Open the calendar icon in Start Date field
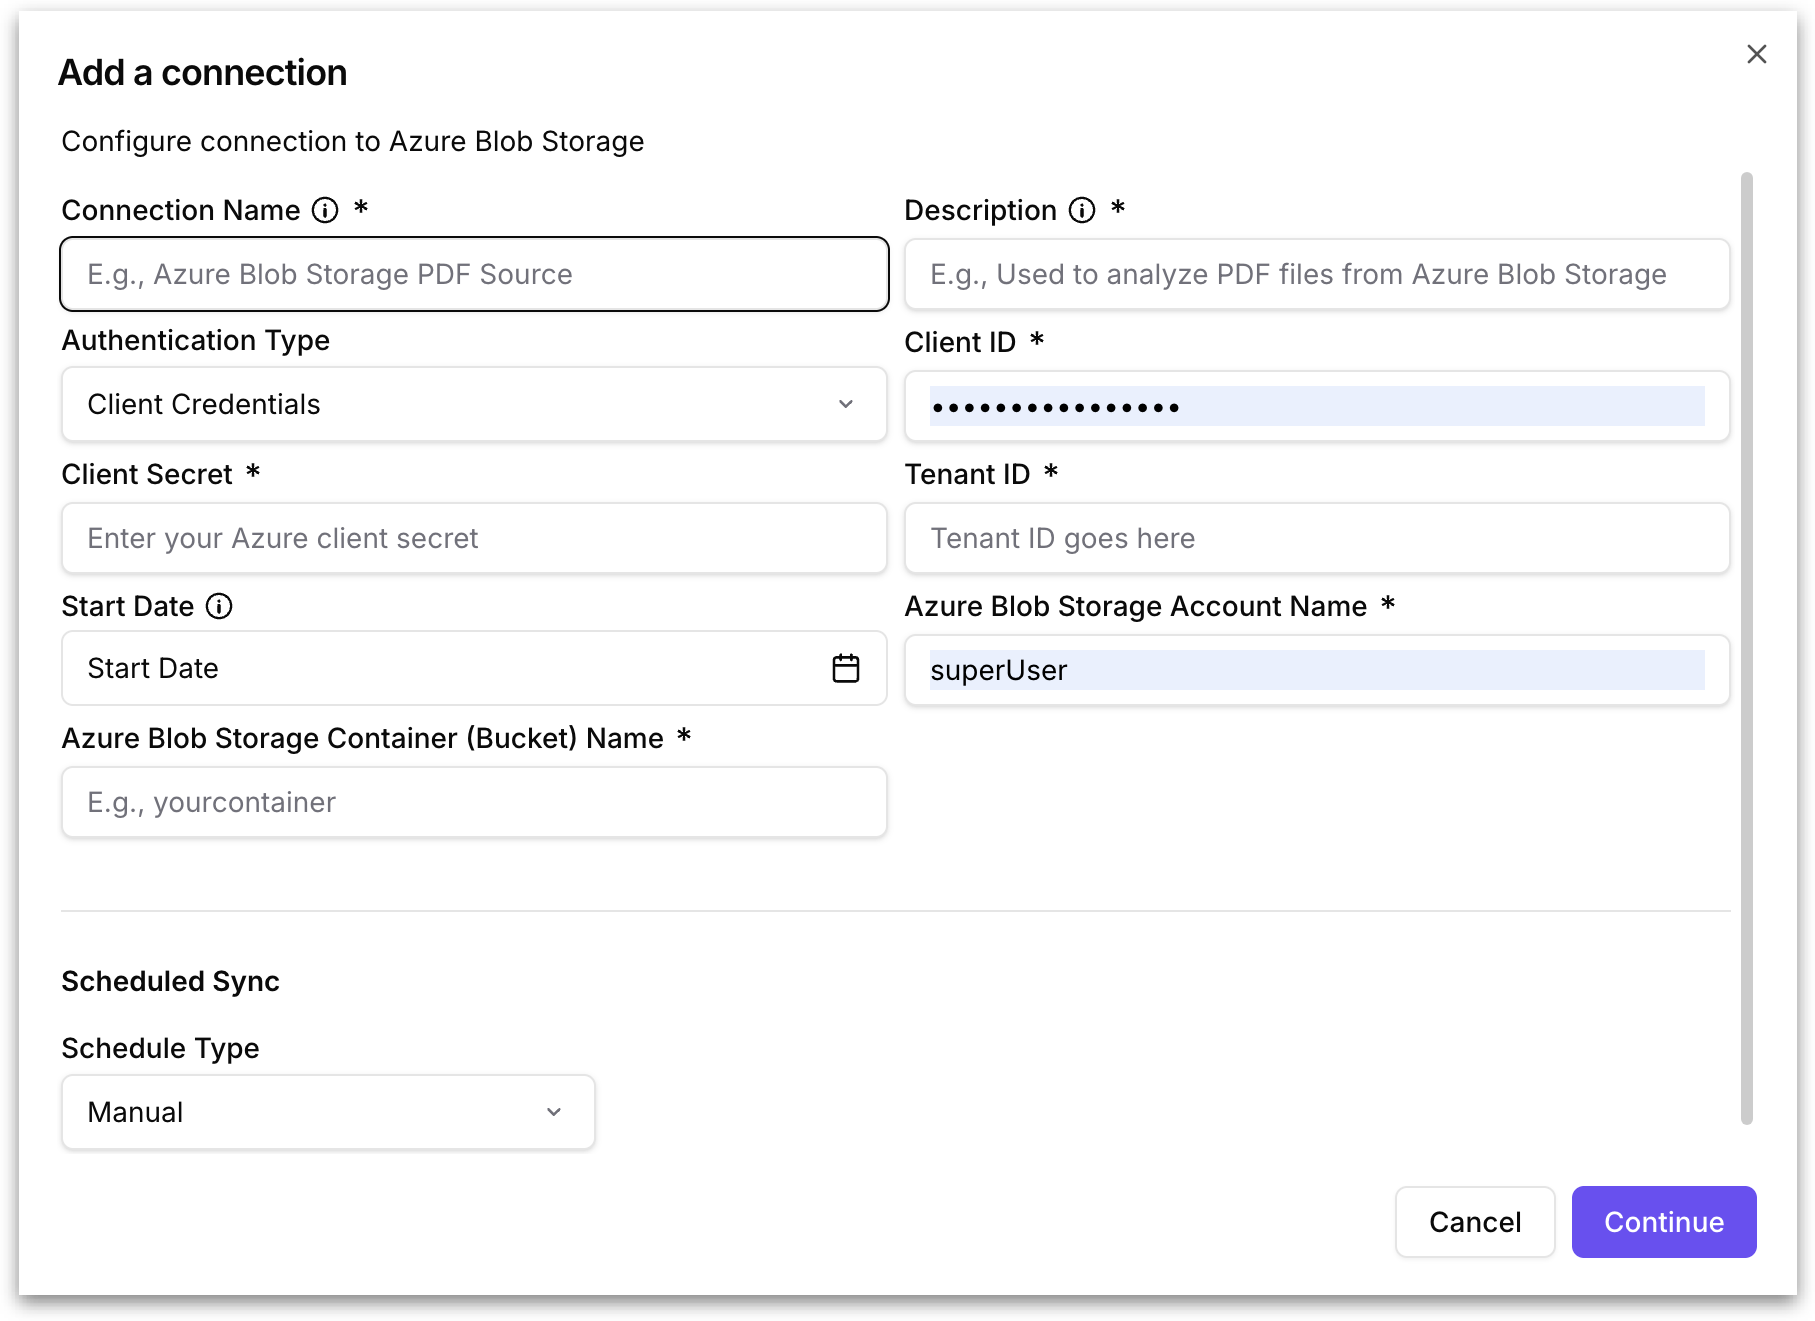The height and width of the screenshot is (1321, 1815). point(845,668)
